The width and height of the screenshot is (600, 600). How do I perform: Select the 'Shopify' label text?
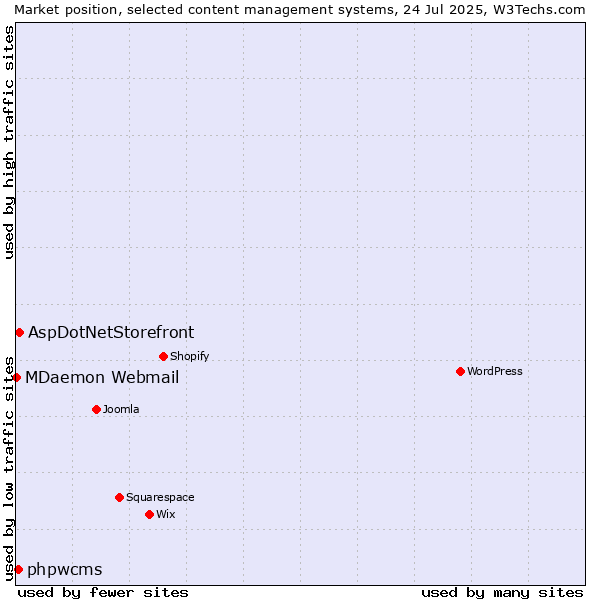coord(189,357)
